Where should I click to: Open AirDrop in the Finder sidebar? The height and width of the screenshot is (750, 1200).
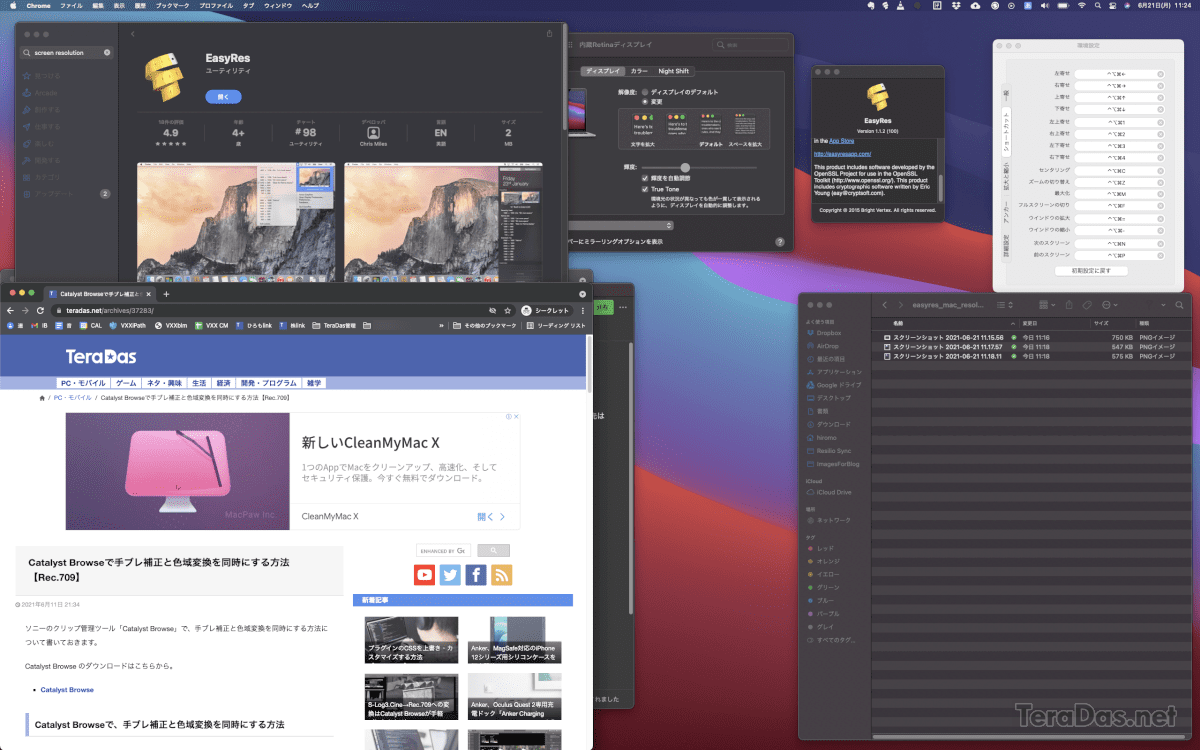point(827,346)
